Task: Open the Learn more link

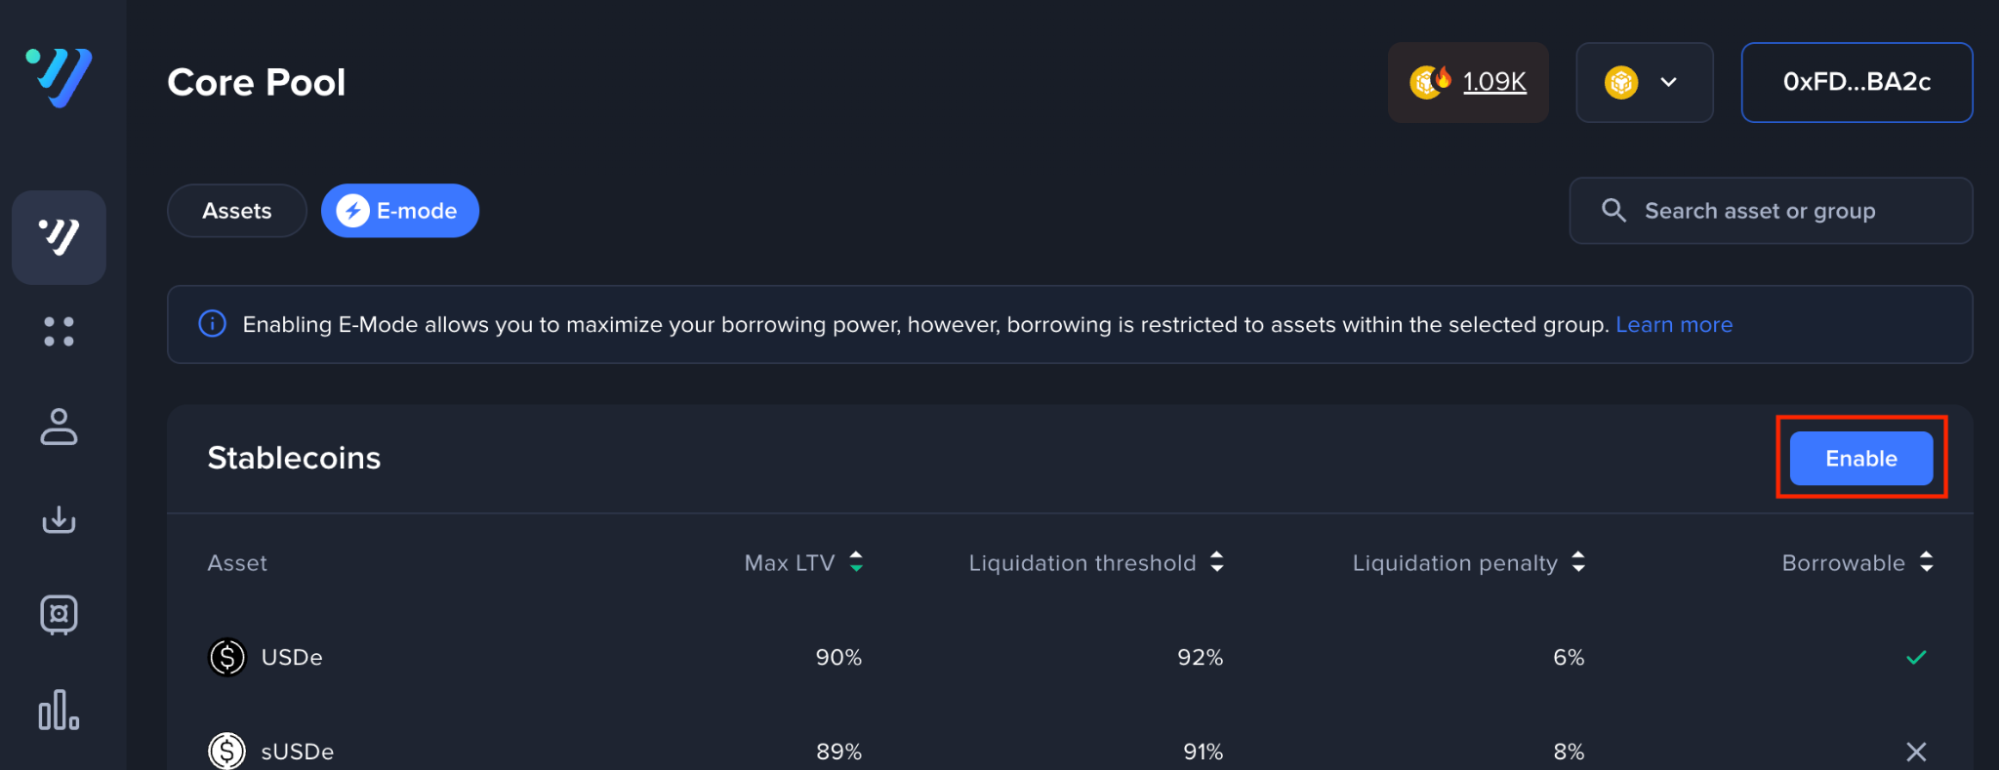Action: pos(1673,325)
